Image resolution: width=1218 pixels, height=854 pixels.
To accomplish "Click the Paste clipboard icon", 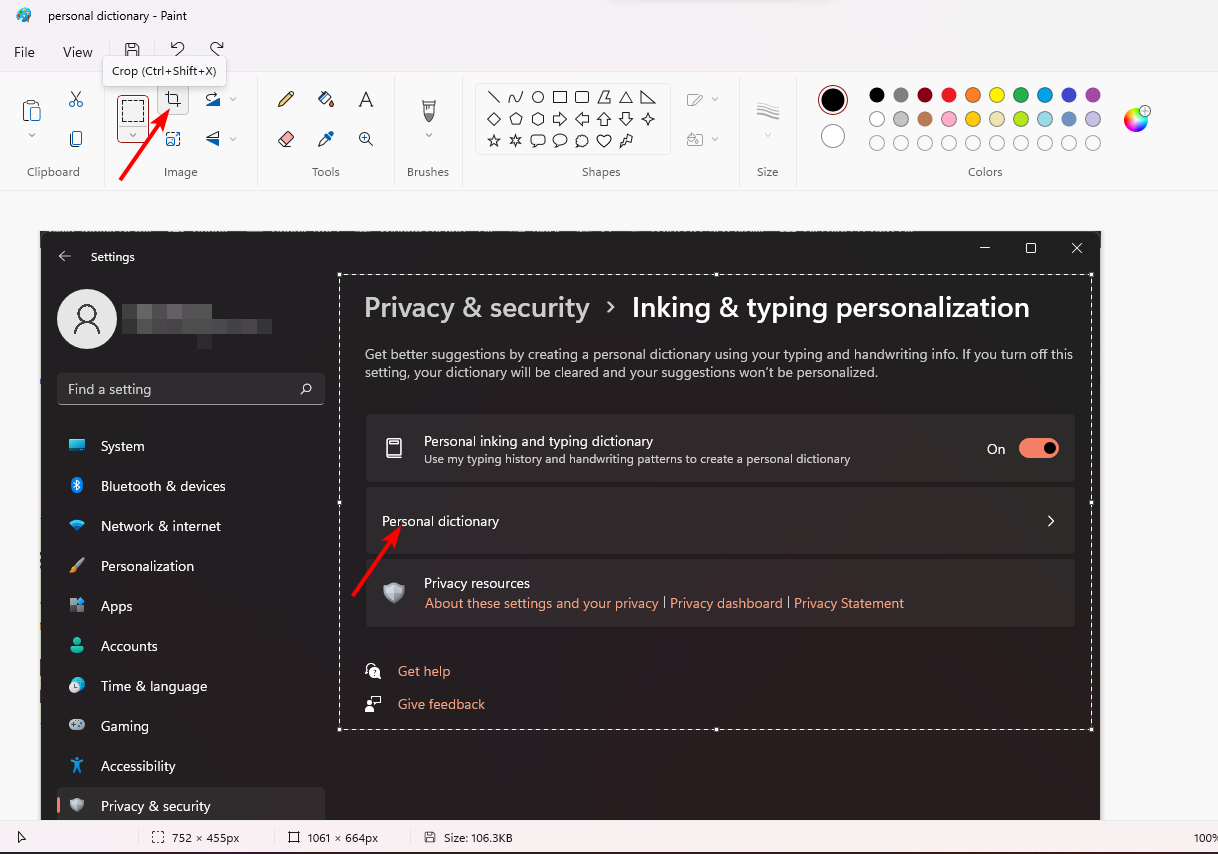I will pos(32,110).
